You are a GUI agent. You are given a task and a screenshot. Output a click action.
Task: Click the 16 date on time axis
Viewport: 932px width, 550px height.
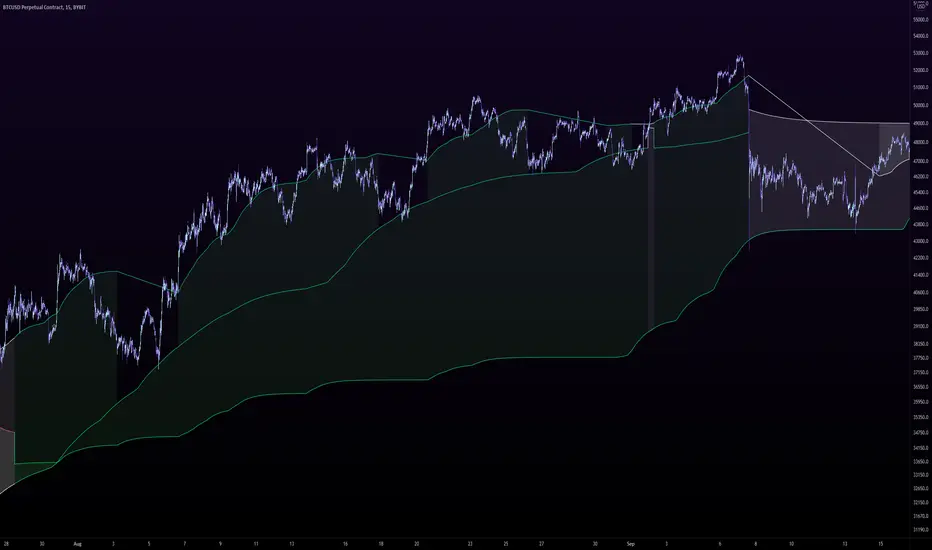pyautogui.click(x=345, y=543)
